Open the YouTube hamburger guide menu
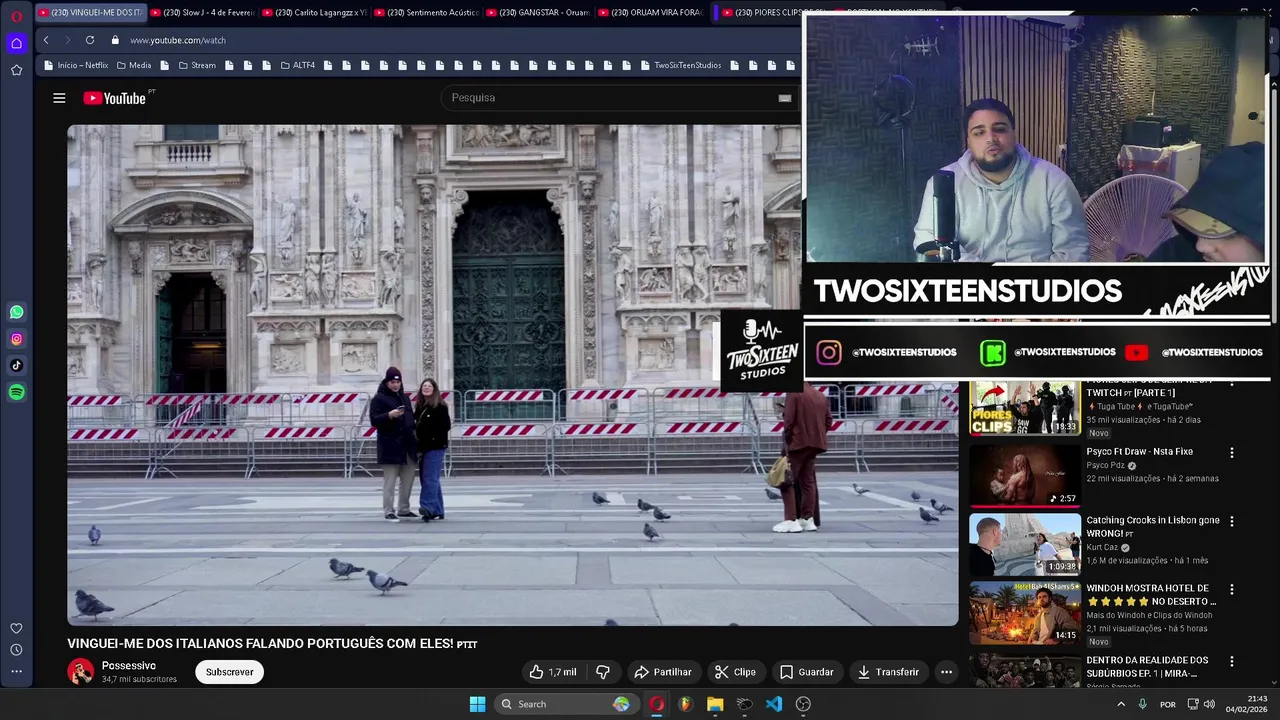 tap(59, 98)
